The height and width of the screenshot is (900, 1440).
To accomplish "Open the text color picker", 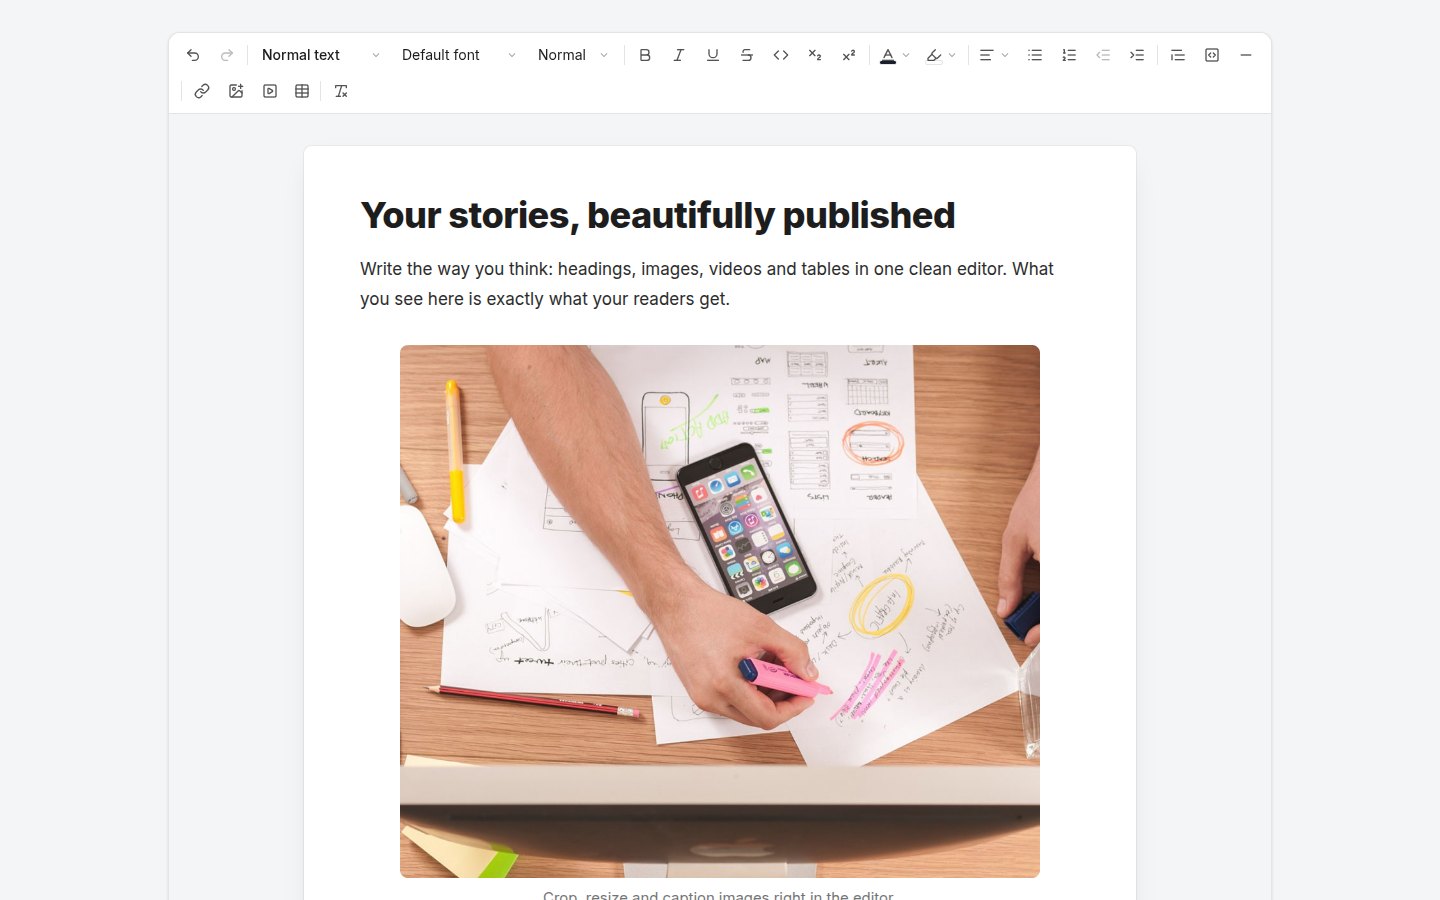I will click(894, 55).
